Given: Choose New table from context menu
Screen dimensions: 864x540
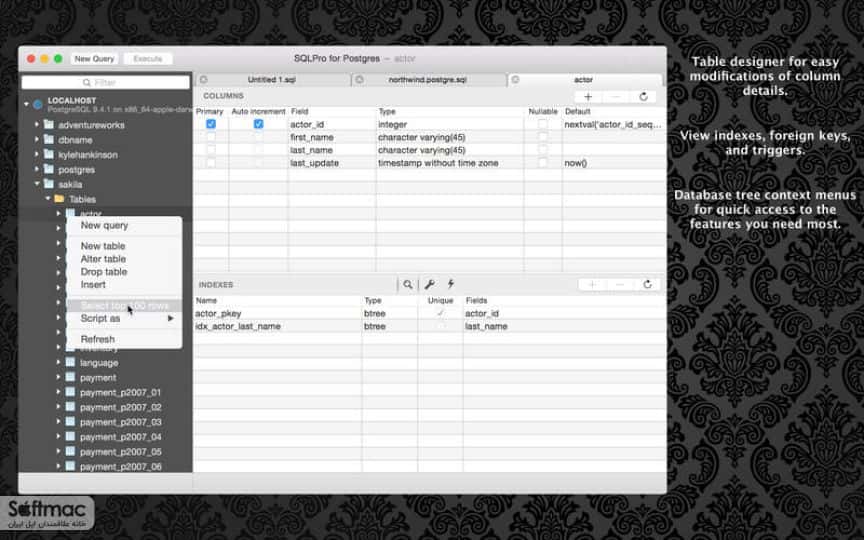Looking at the screenshot, I should click(125, 246).
